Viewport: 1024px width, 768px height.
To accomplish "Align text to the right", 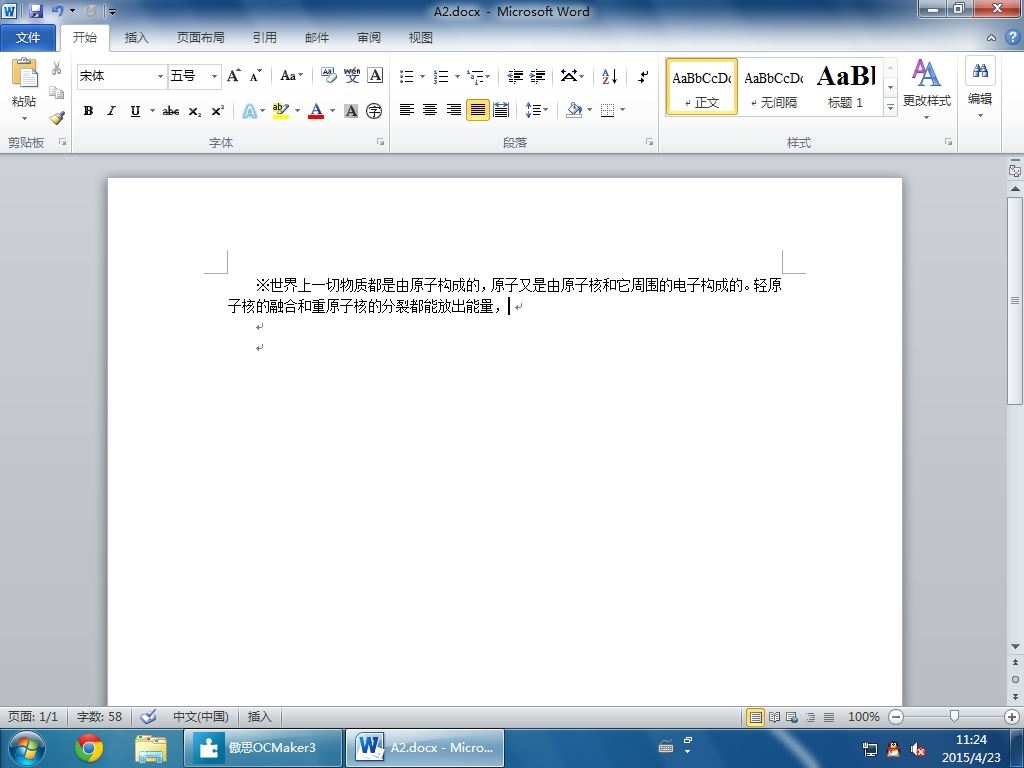I will pos(454,110).
